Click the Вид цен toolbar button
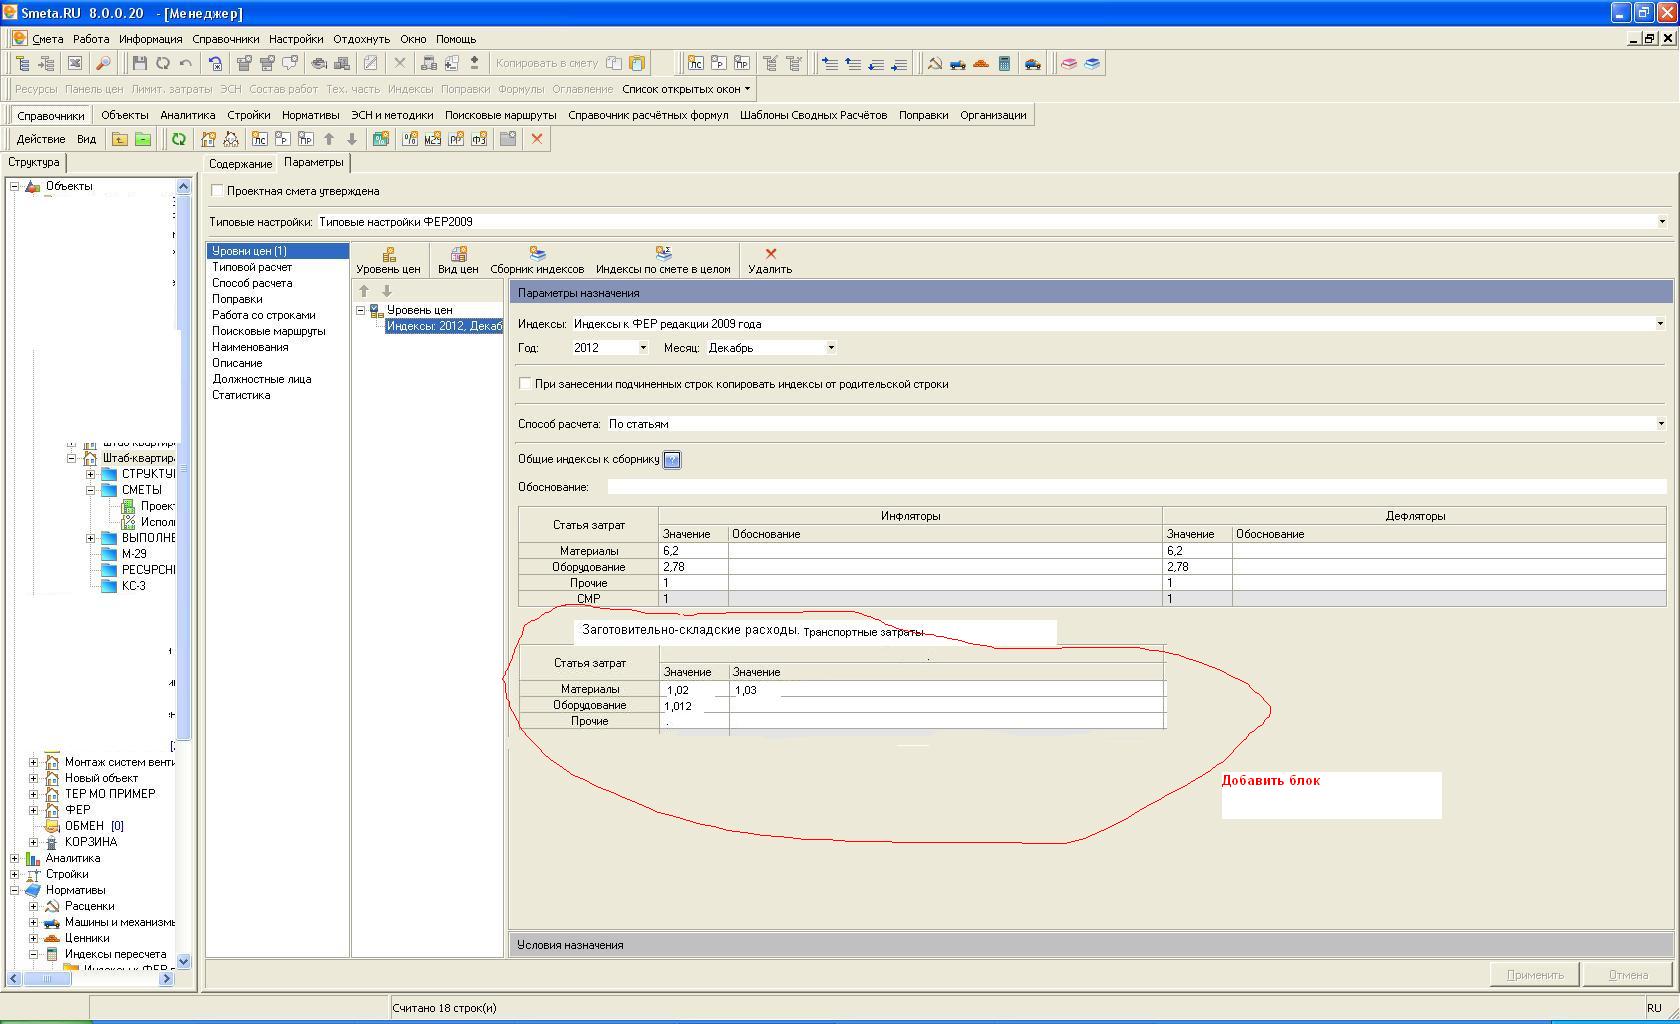Screen dimensions: 1680x1024 [458, 260]
